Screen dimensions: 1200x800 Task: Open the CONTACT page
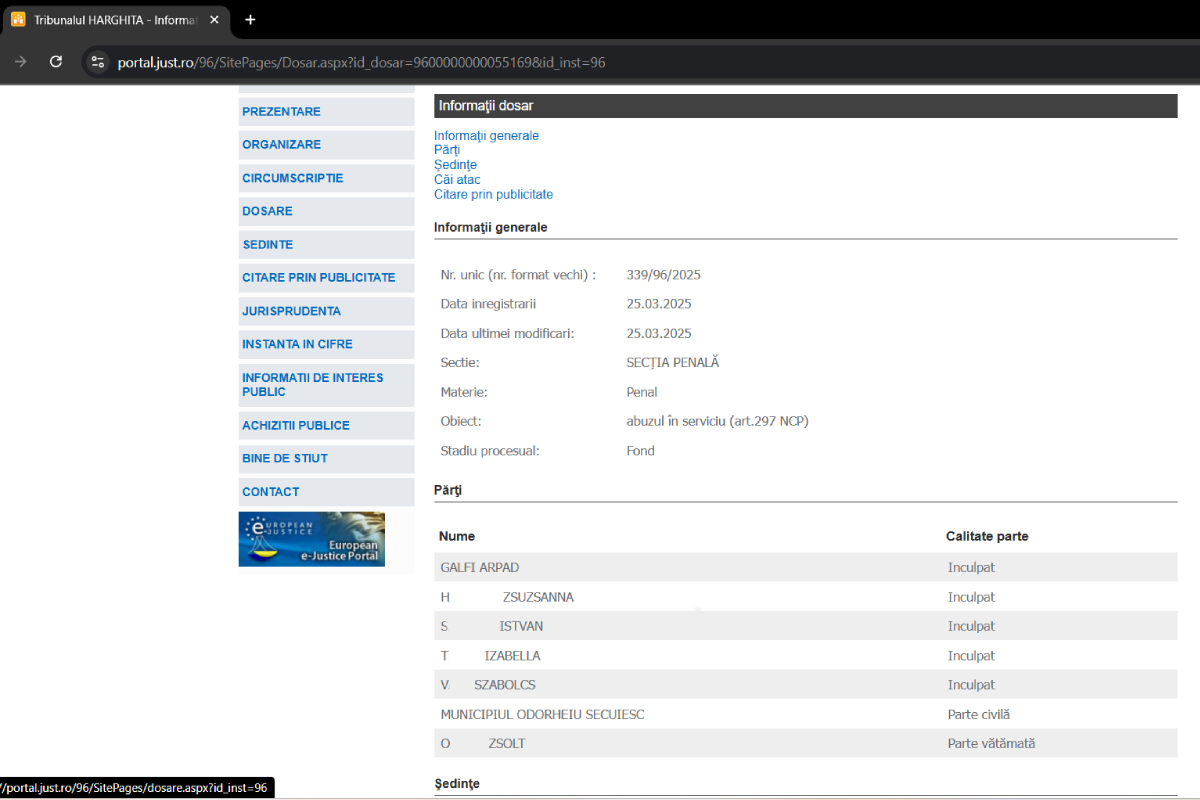pos(270,492)
